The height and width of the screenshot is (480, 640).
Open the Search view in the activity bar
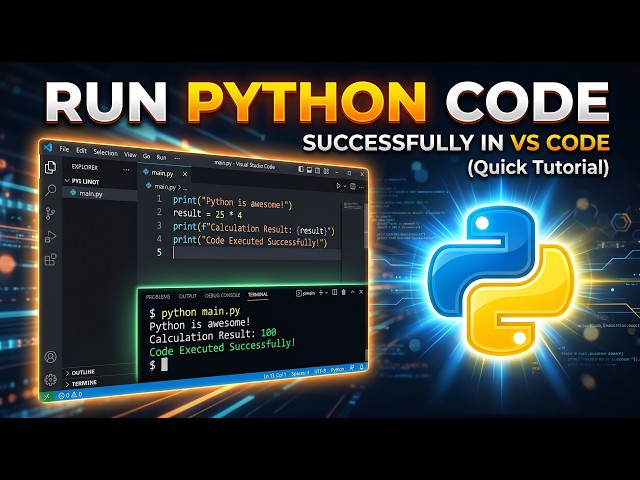(51, 190)
